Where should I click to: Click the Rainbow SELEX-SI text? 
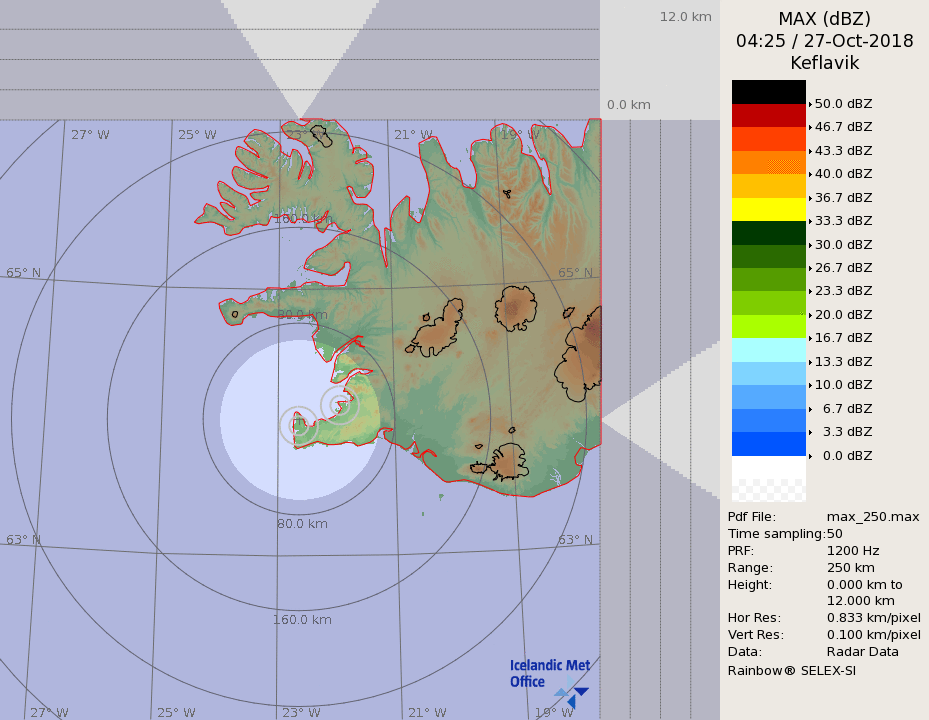coord(791,670)
